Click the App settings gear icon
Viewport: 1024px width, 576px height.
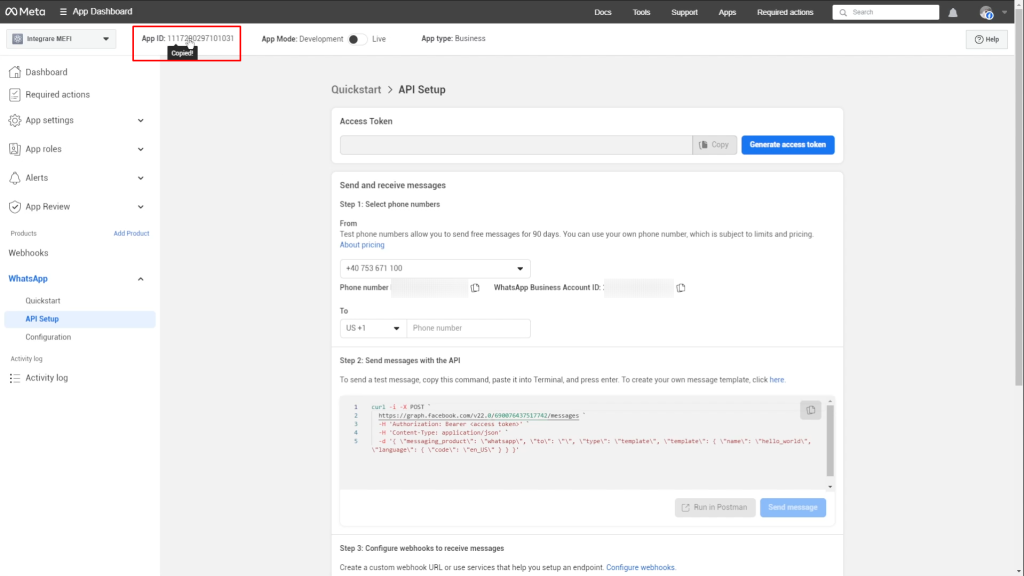coord(14,120)
